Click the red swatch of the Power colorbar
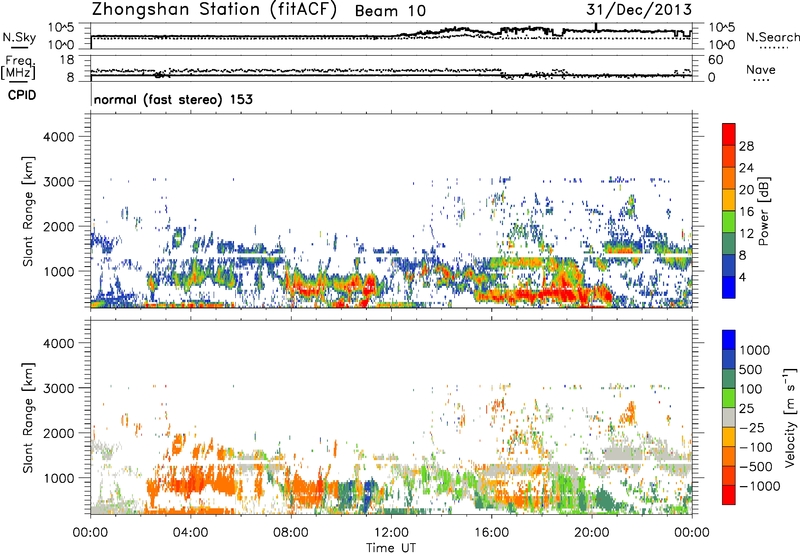The width and height of the screenshot is (800, 554). (x=728, y=134)
